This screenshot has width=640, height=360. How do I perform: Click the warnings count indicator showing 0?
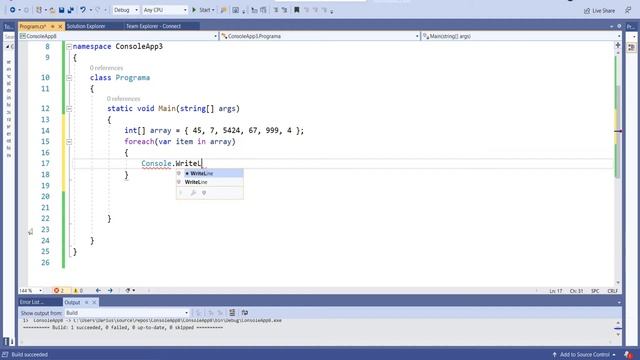pos(78,291)
